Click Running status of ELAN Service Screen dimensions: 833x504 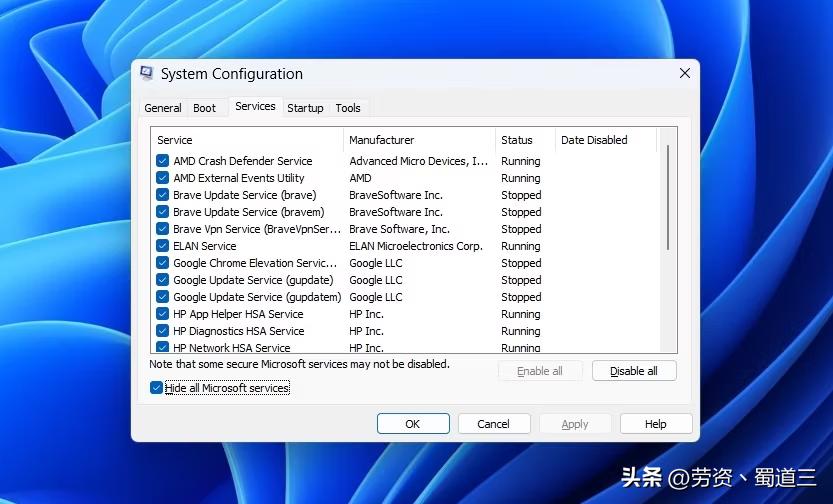(x=521, y=245)
